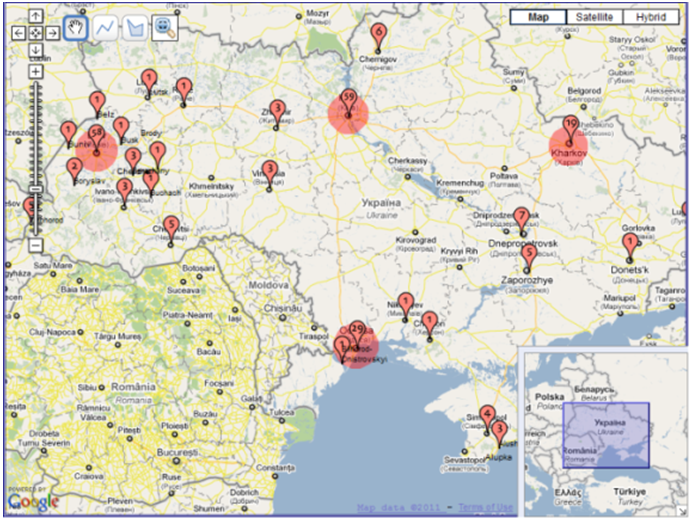The width and height of the screenshot is (692, 521).
Task: Click the Google logo
Action: (x=33, y=502)
